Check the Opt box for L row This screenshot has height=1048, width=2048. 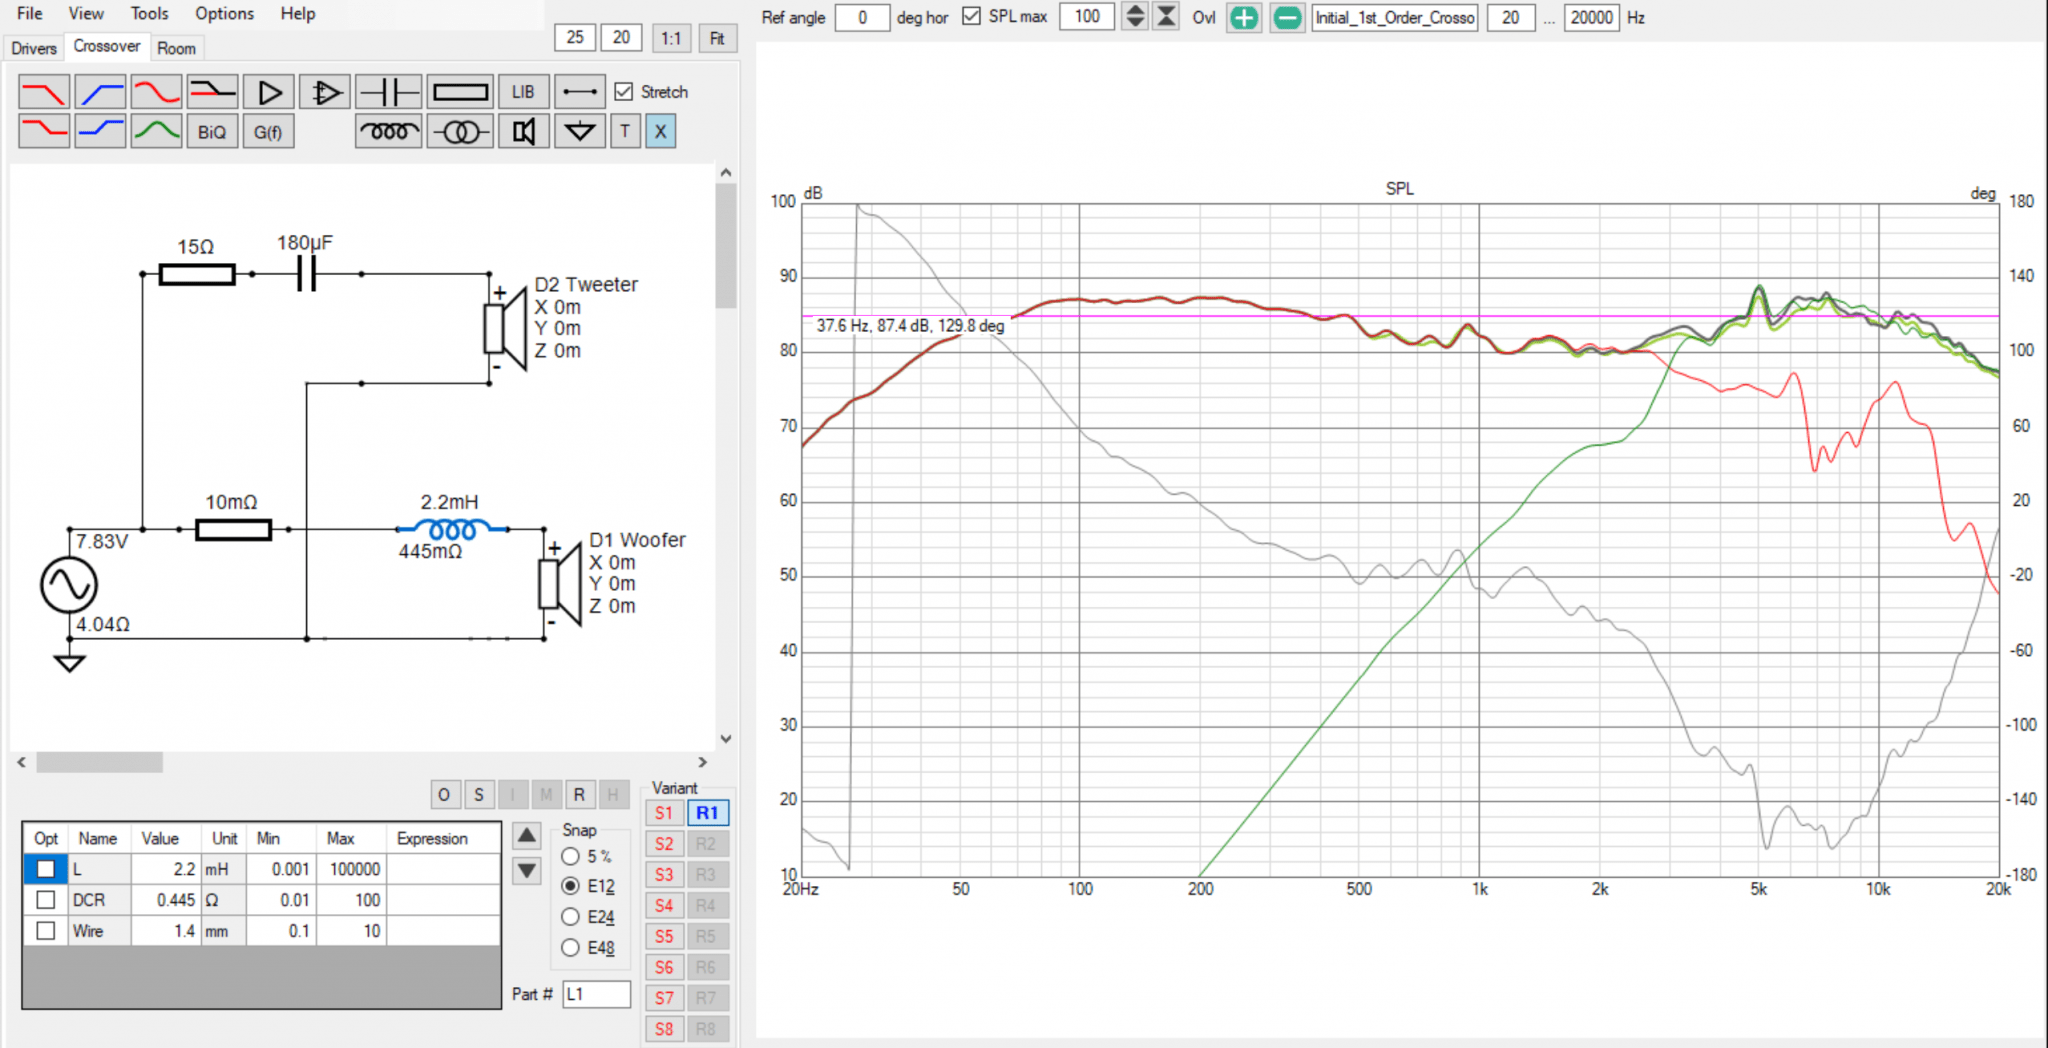(46, 869)
